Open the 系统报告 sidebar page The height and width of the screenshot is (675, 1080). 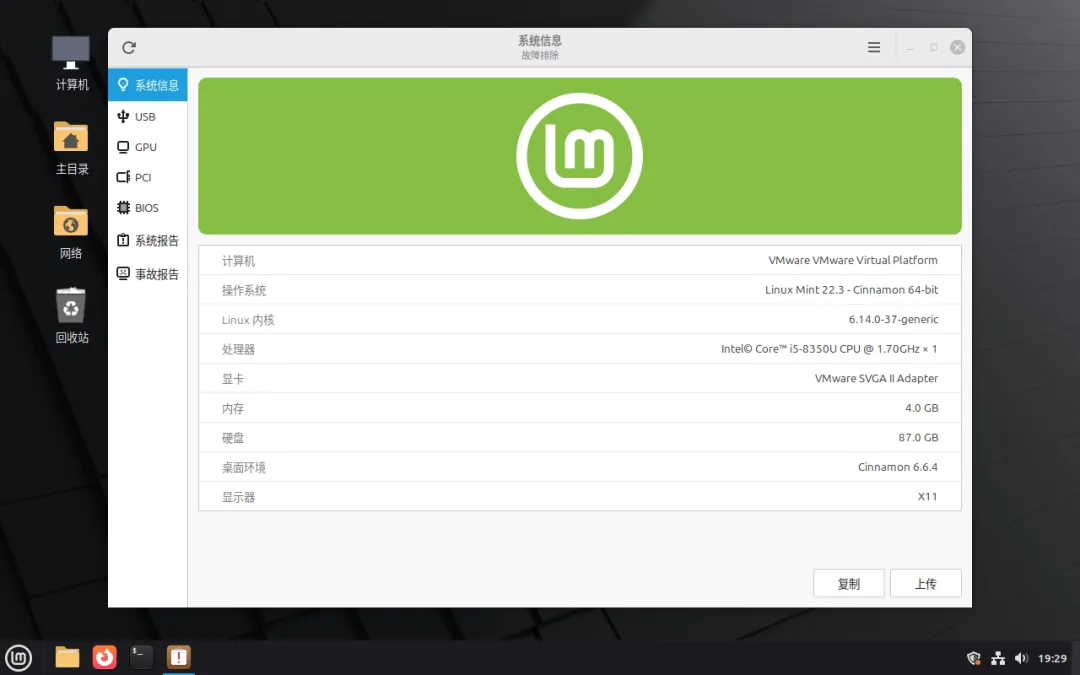tap(147, 240)
